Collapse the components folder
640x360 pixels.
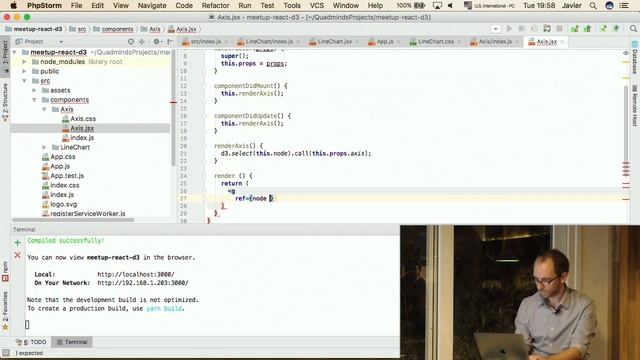pos(34,100)
